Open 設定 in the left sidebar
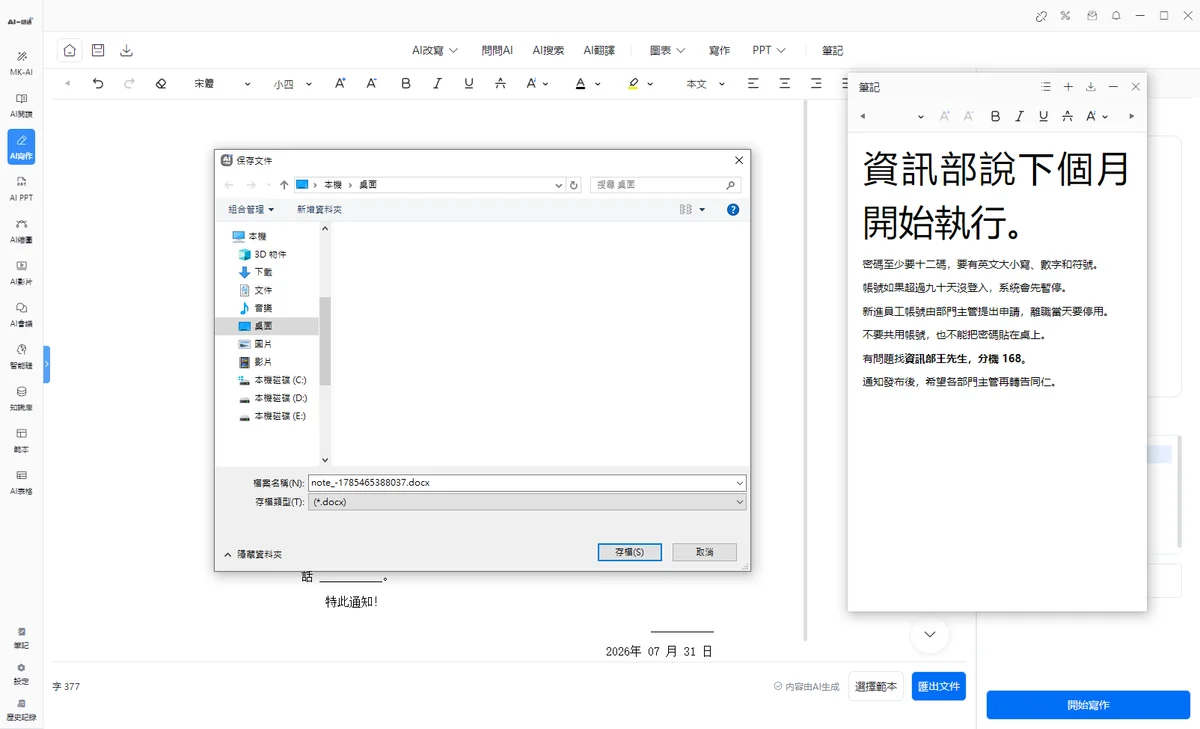1200x729 pixels. [21, 674]
